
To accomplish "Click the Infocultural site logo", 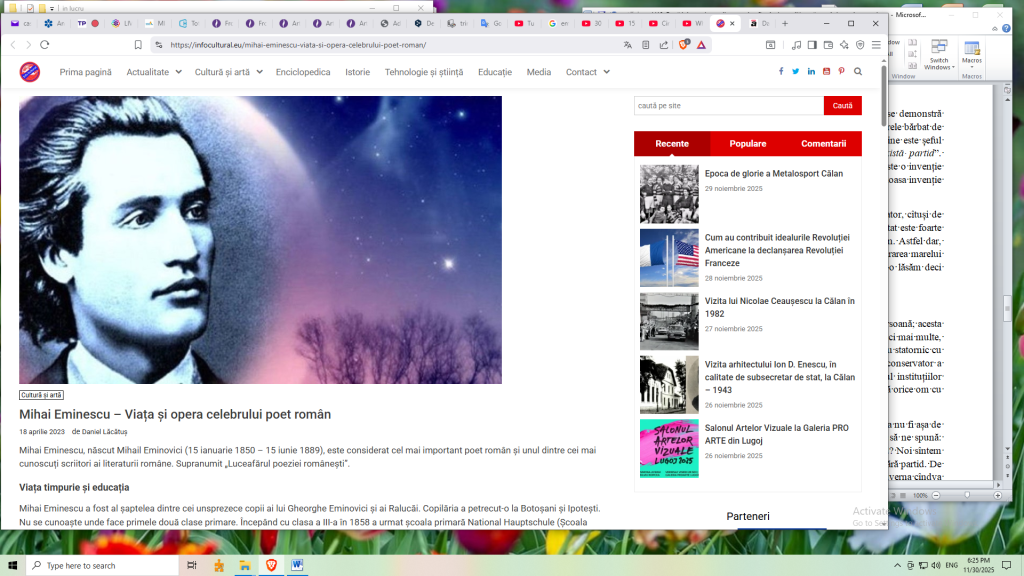I will tap(29, 72).
